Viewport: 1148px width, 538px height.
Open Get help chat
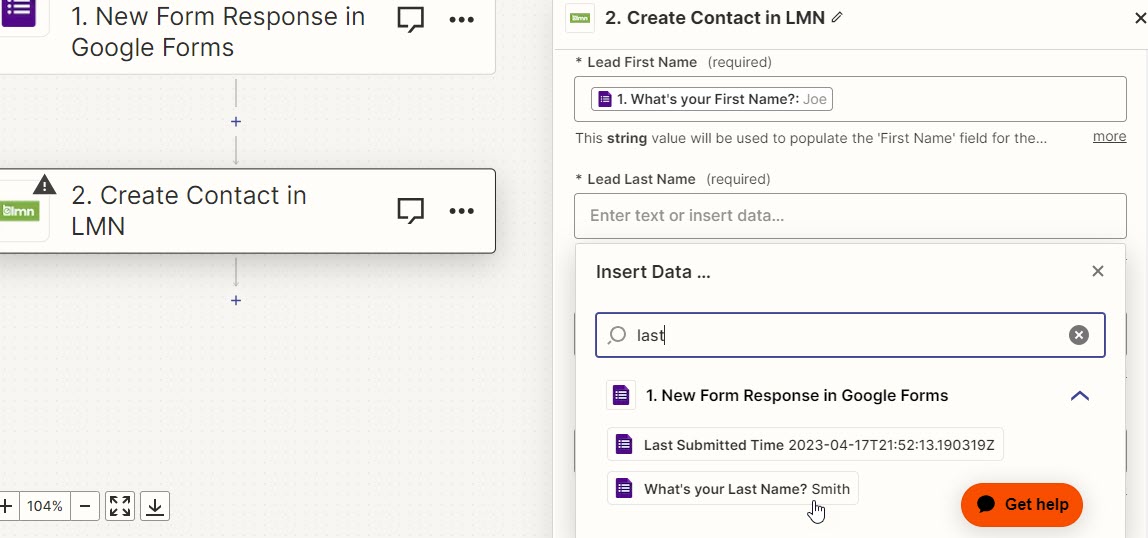(1022, 504)
